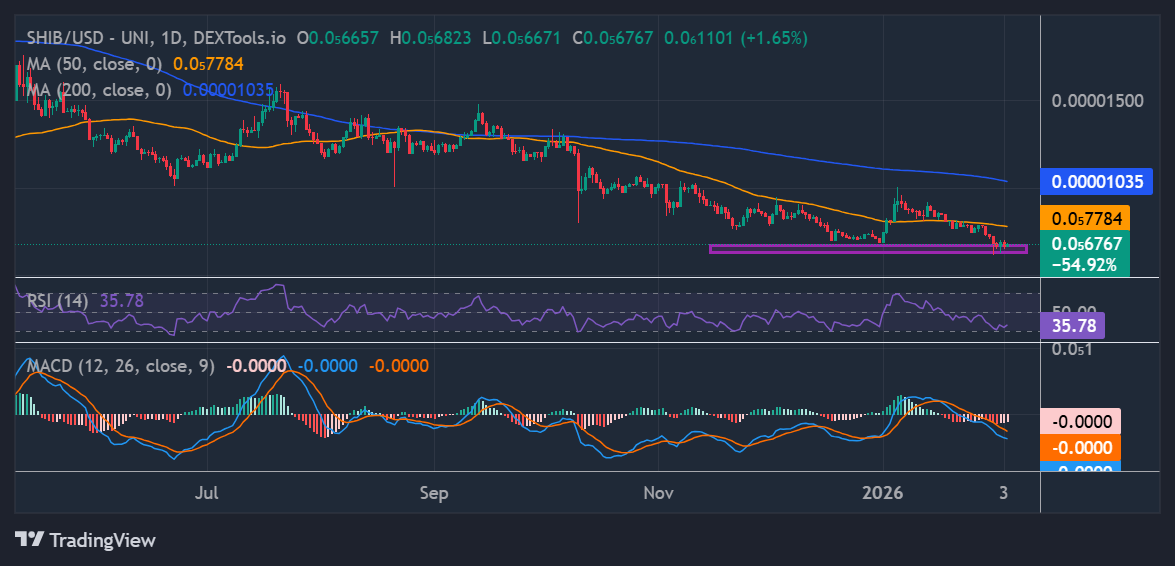Screen dimensions: 1175x566
Task: Click the blue 0.00001035 price axis label
Action: click(1097, 182)
